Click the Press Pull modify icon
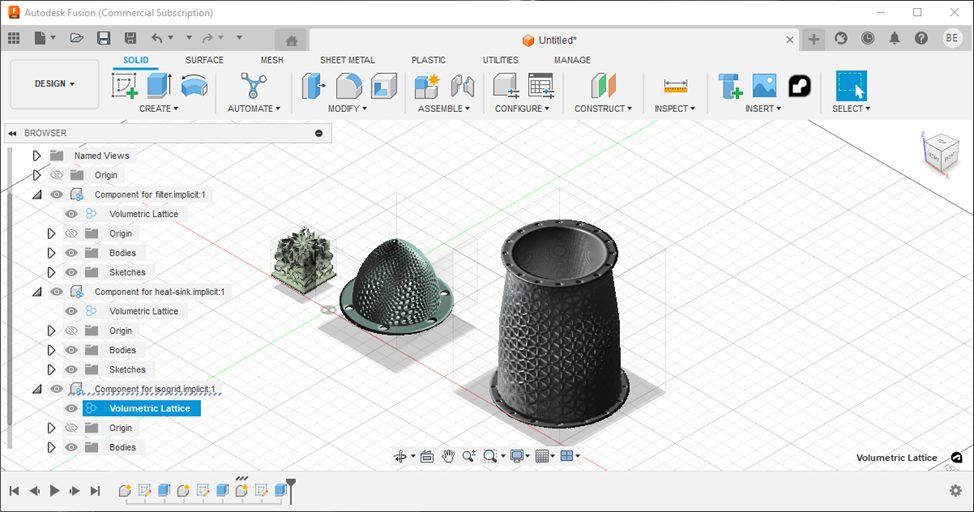 [315, 86]
